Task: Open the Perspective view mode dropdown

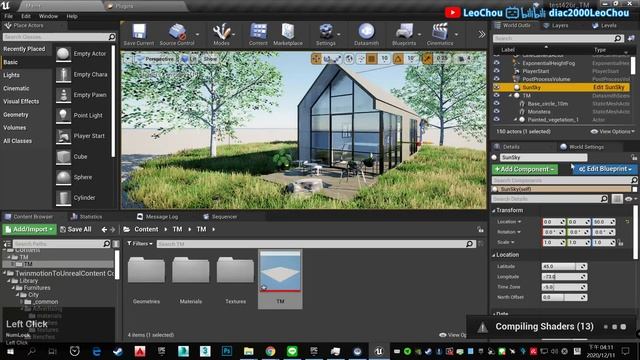Action: click(154, 59)
